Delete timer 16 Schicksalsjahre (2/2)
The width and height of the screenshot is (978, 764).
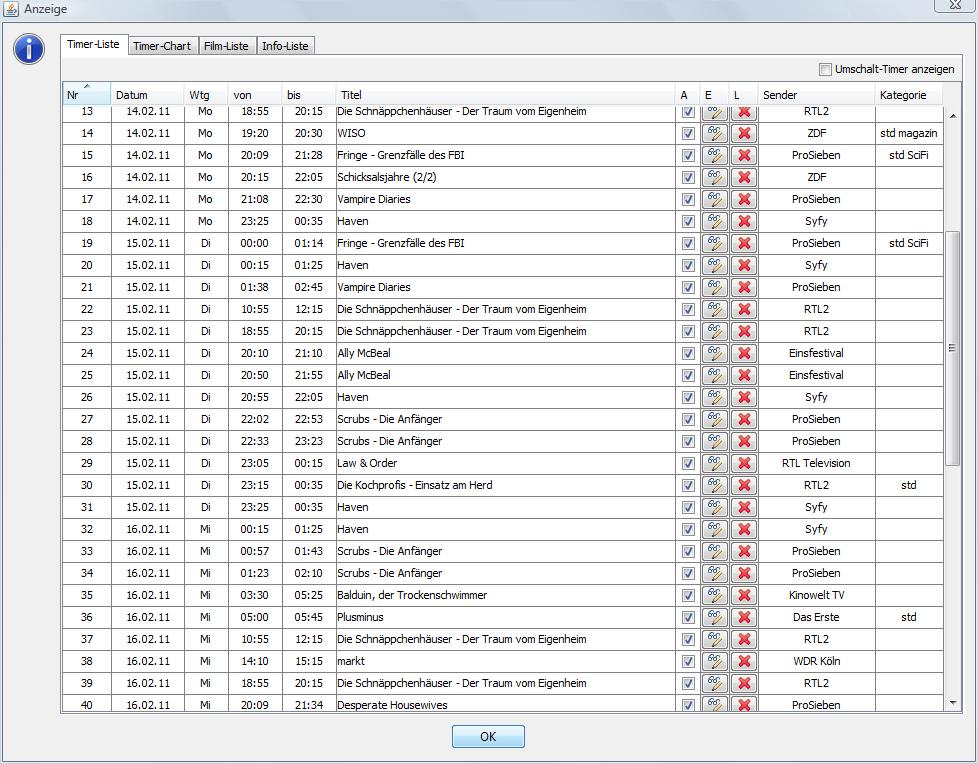743,177
